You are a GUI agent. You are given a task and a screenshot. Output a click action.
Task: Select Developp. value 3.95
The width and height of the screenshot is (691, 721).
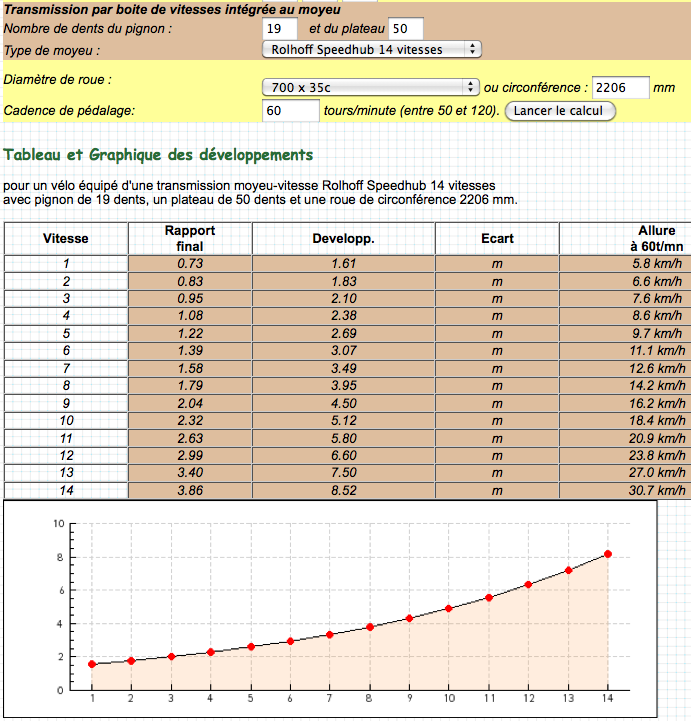[x=343, y=386]
